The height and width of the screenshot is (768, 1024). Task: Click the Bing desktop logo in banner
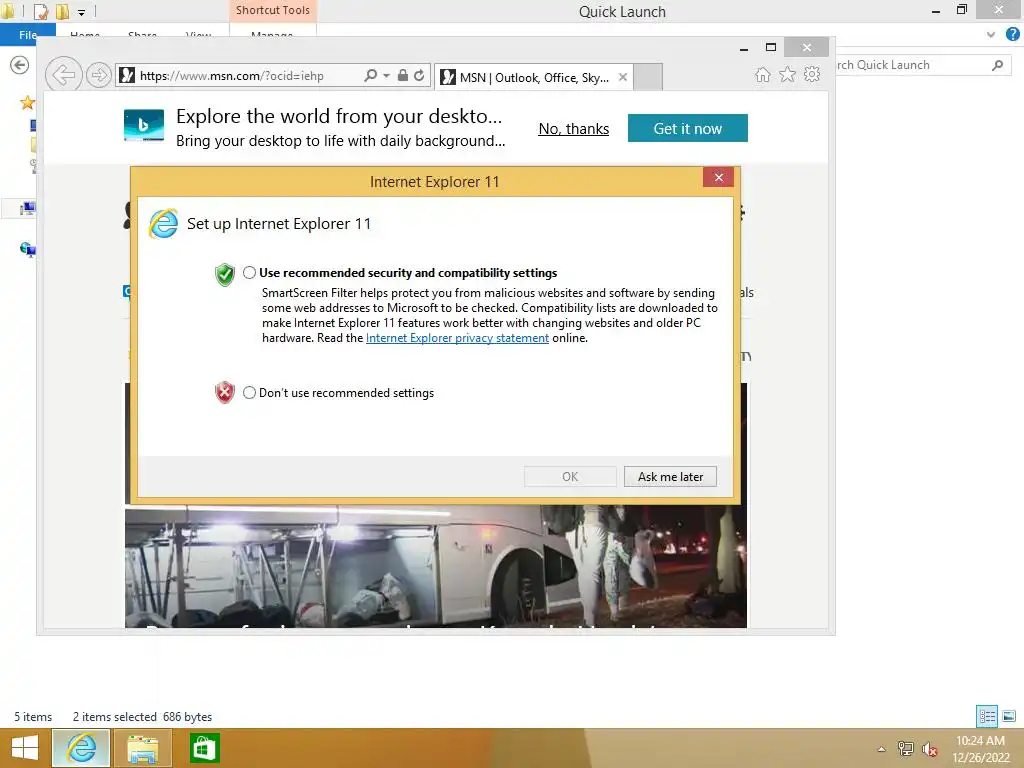144,125
